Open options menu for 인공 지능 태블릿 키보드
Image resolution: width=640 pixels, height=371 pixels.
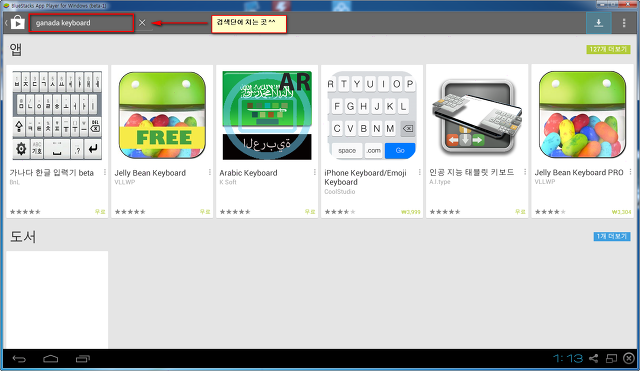[x=525, y=172]
